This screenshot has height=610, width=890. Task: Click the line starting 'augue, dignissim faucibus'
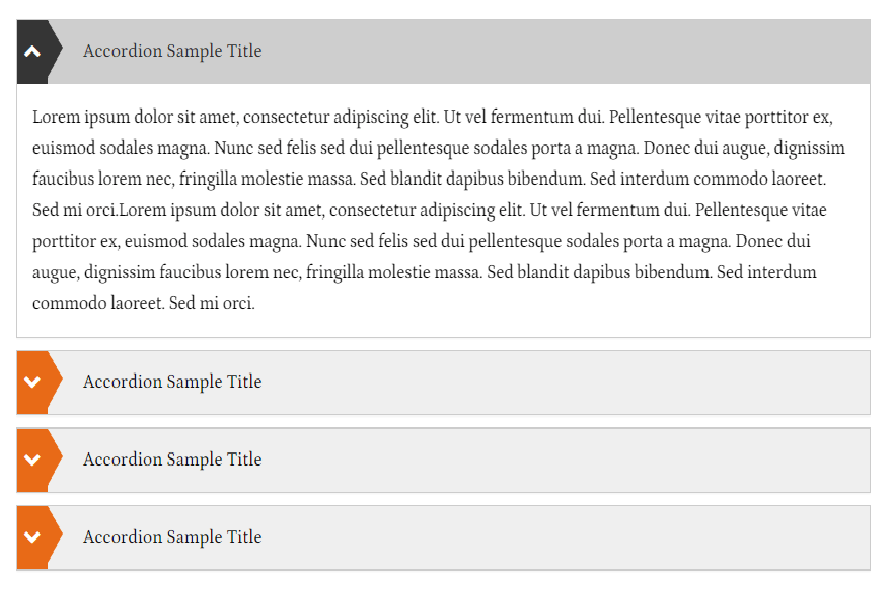click(424, 273)
